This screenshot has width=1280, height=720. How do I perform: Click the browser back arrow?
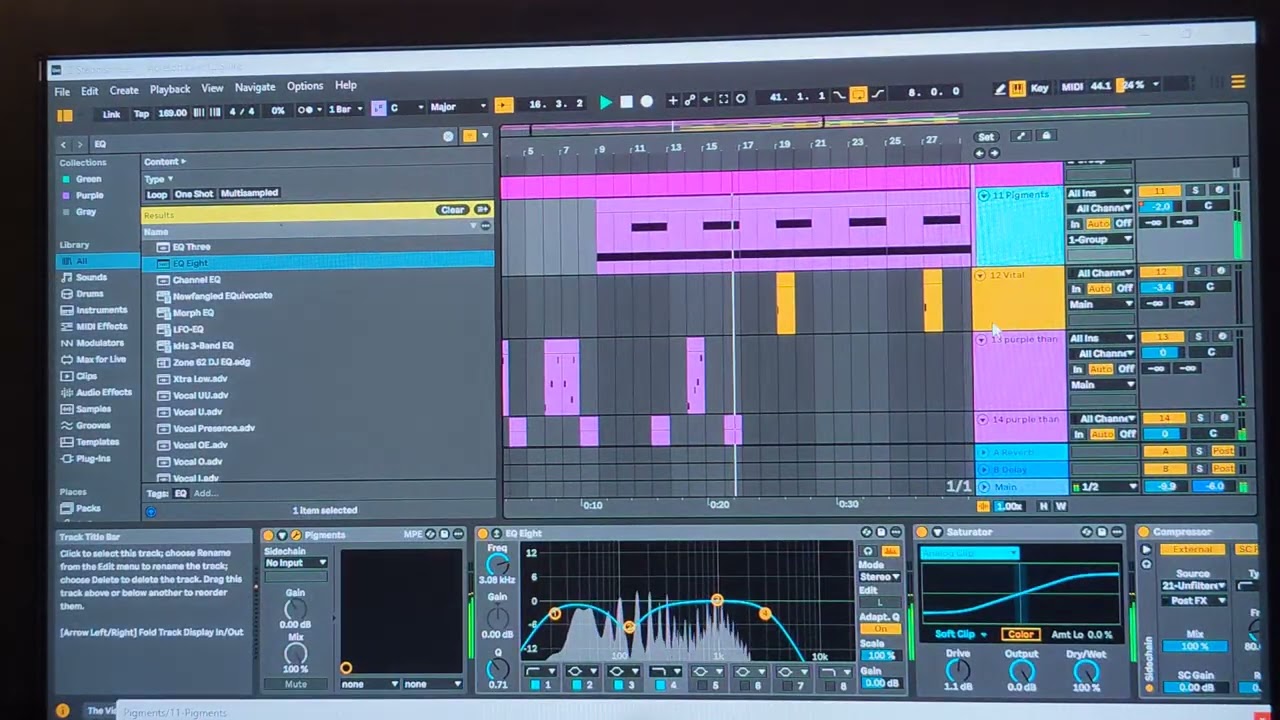click(63, 145)
